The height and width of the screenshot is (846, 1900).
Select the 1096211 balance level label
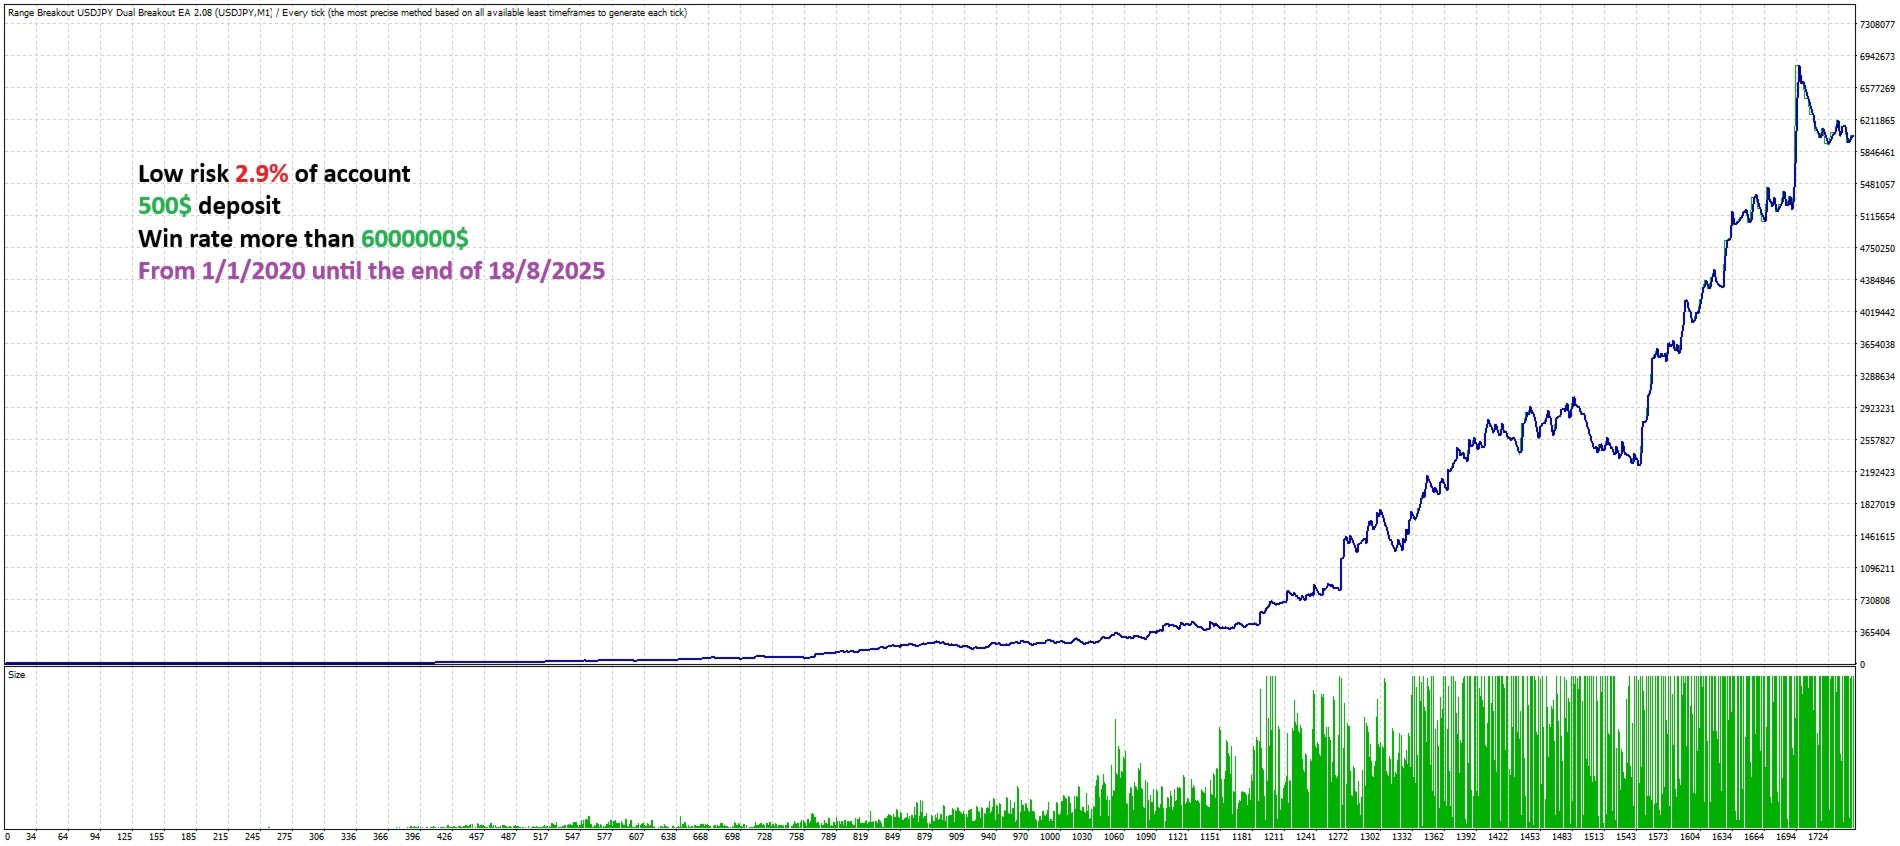1877,569
